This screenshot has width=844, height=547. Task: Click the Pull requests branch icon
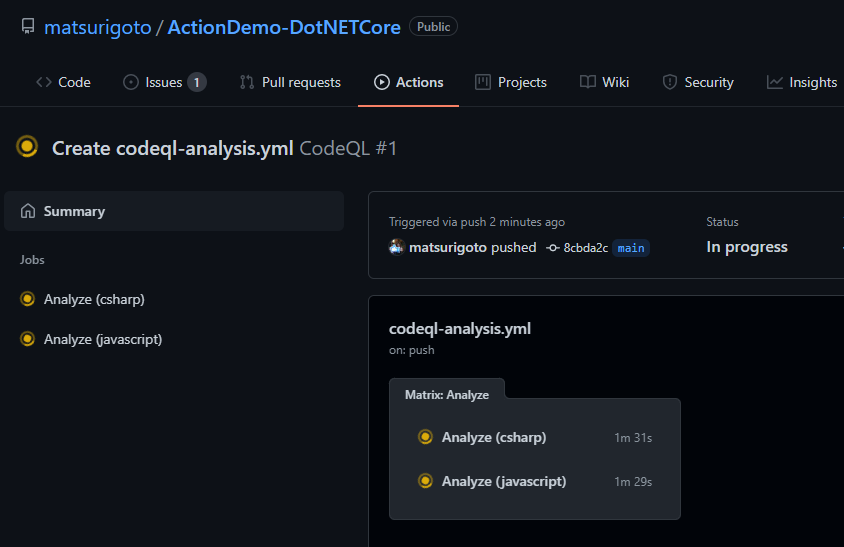247,82
